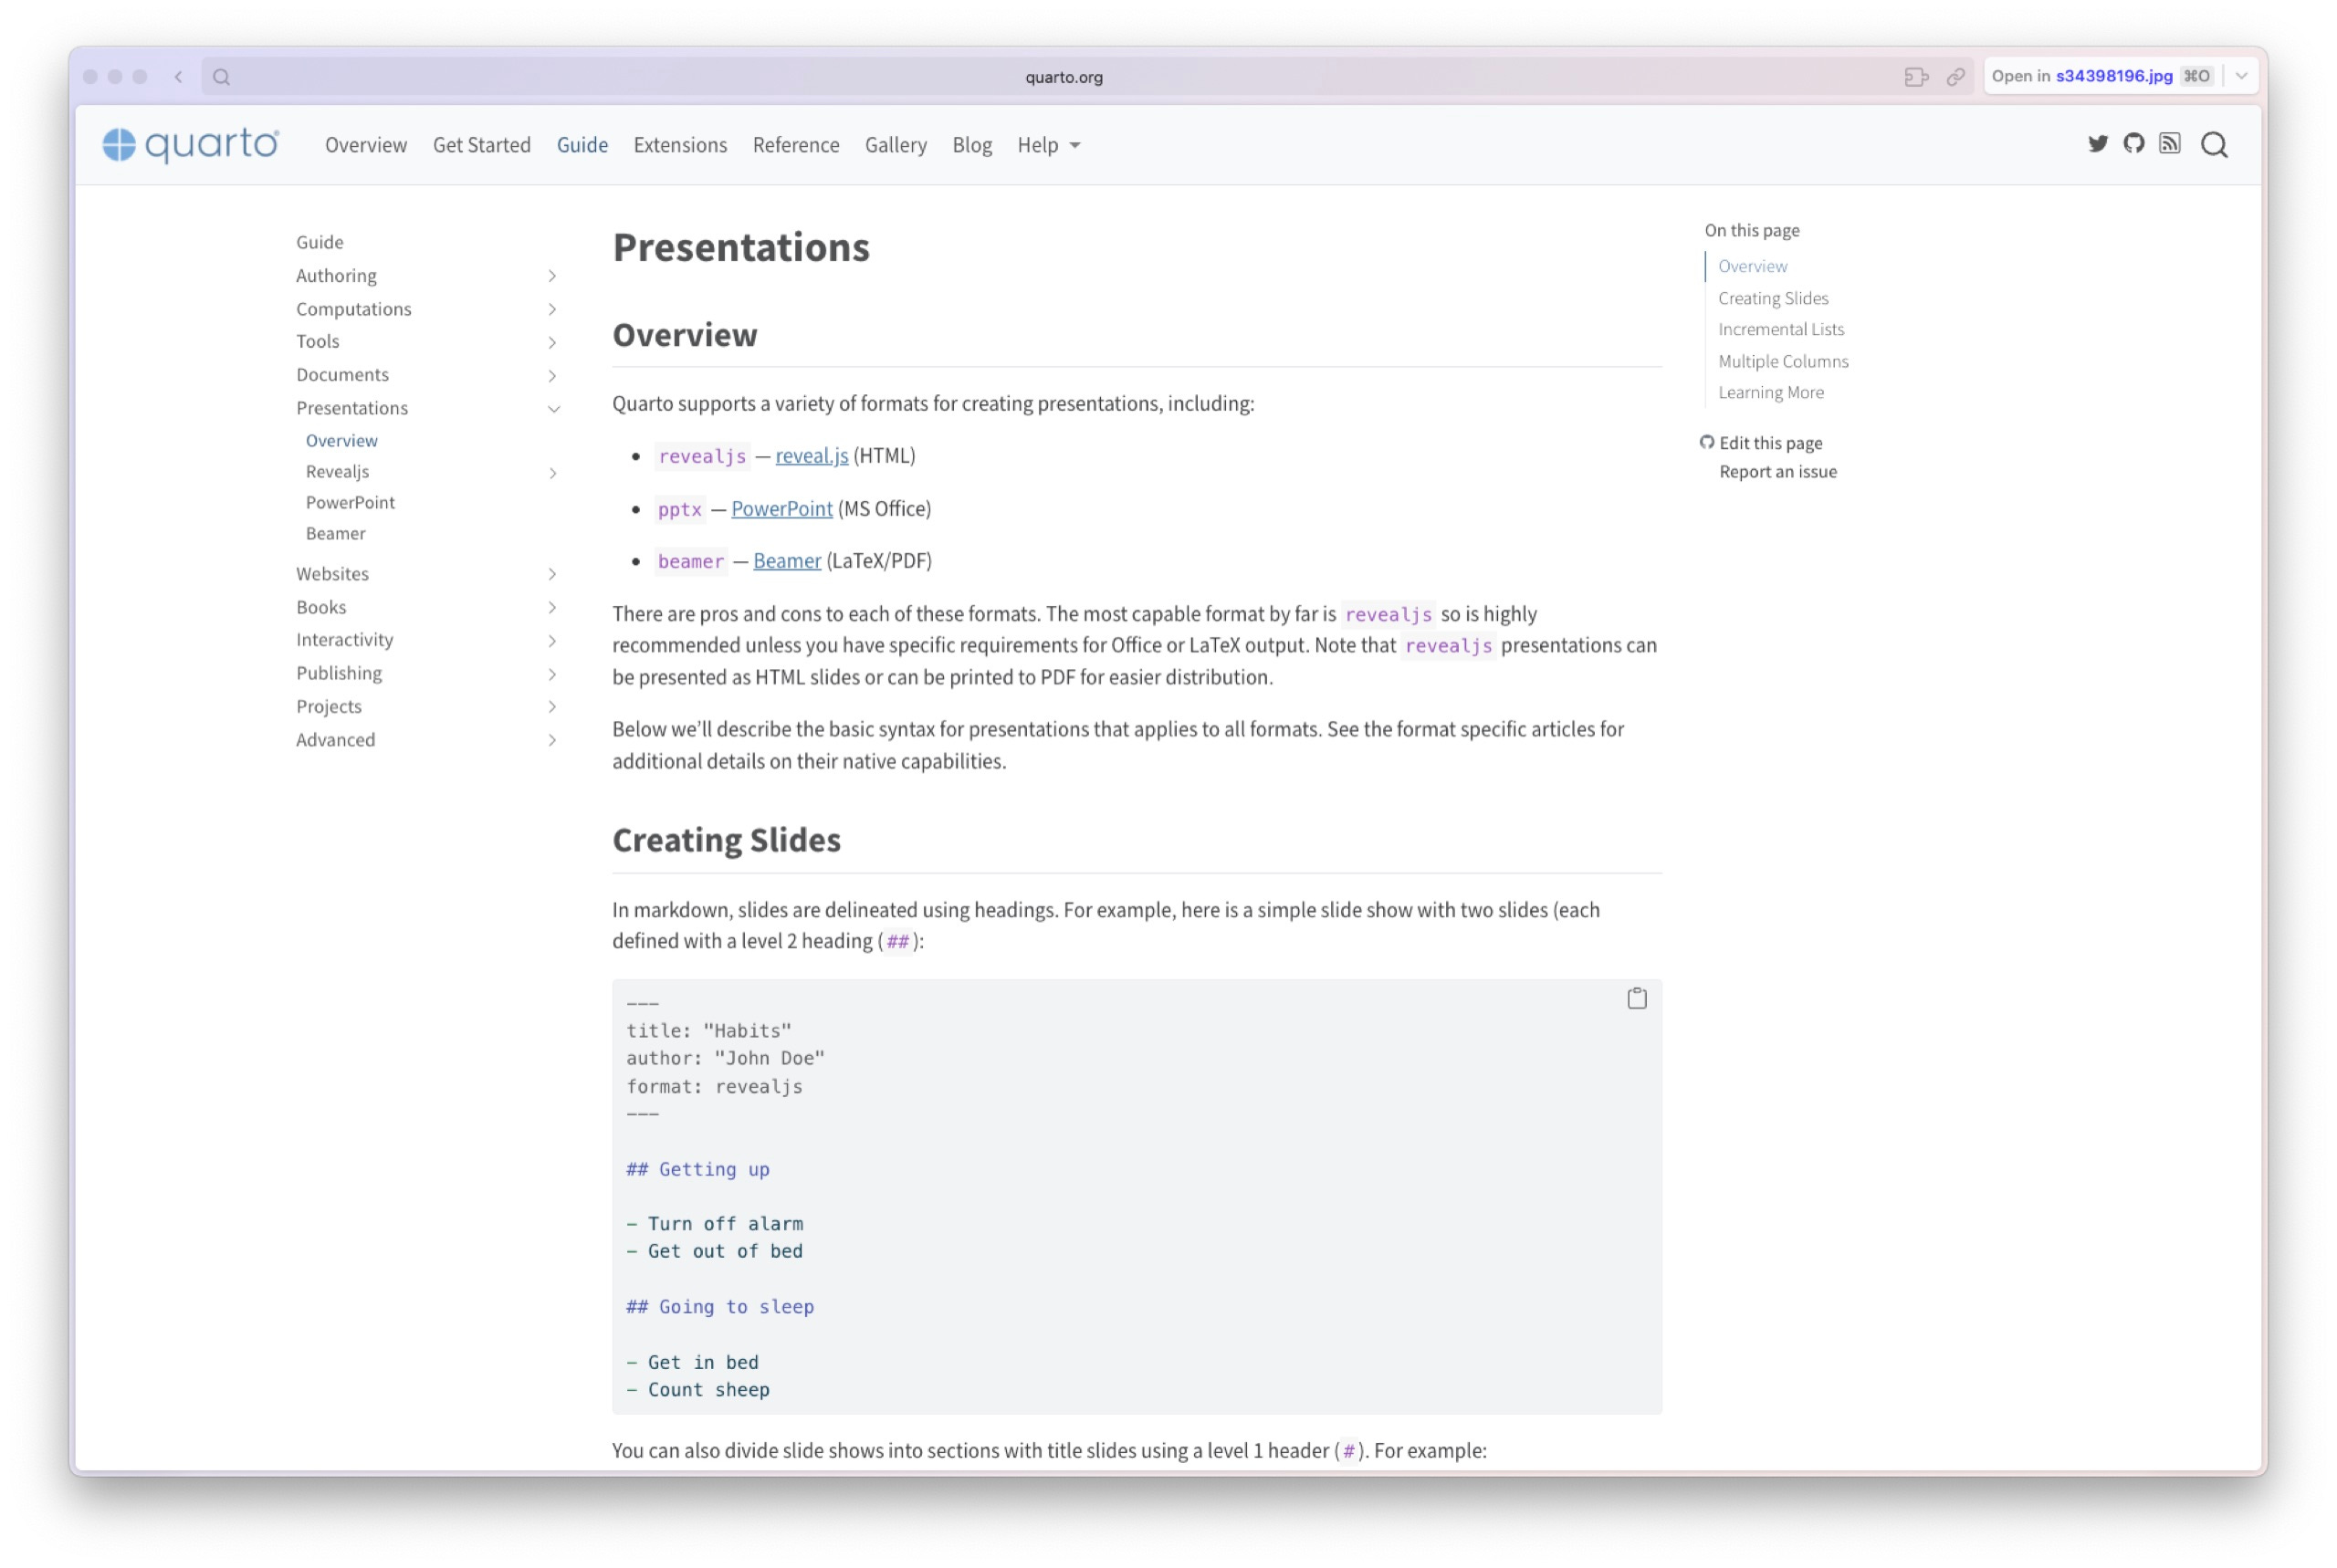2337x1568 pixels.
Task: Expand the Revealjs sidebar subsection
Action: [x=552, y=473]
